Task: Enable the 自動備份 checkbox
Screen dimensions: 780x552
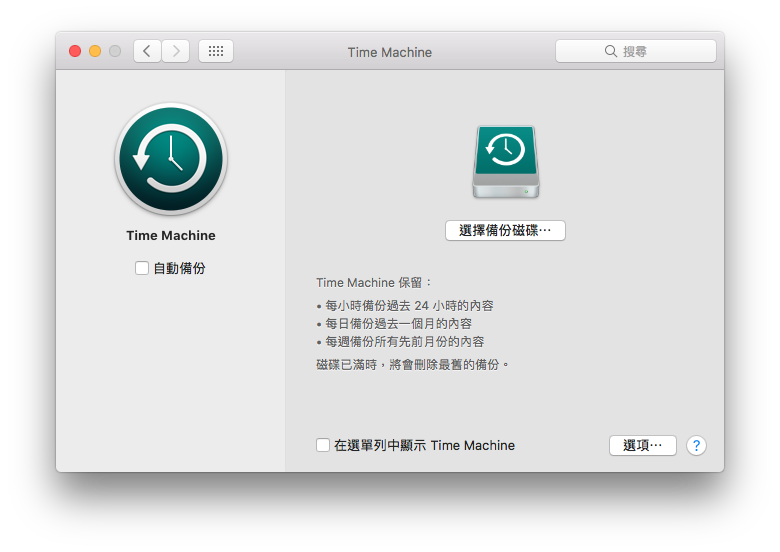Action: click(x=142, y=268)
